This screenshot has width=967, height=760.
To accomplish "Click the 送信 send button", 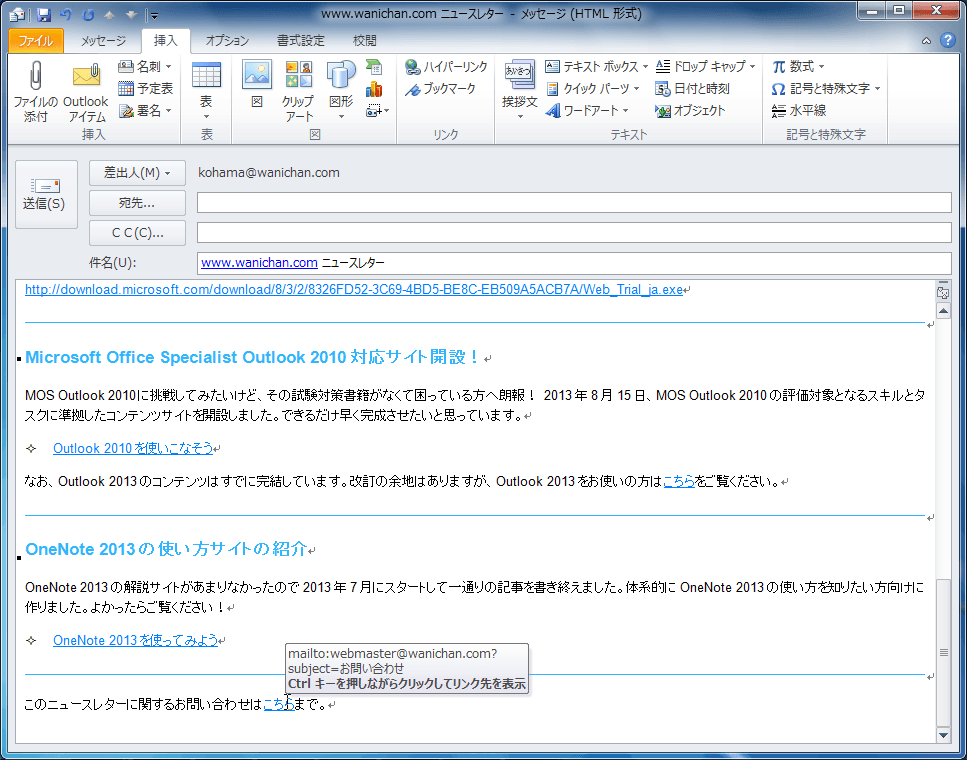I will tap(46, 194).
